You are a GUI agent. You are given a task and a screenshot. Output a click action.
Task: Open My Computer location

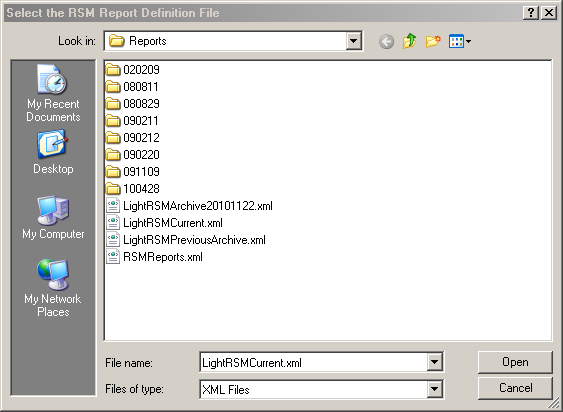[53, 218]
